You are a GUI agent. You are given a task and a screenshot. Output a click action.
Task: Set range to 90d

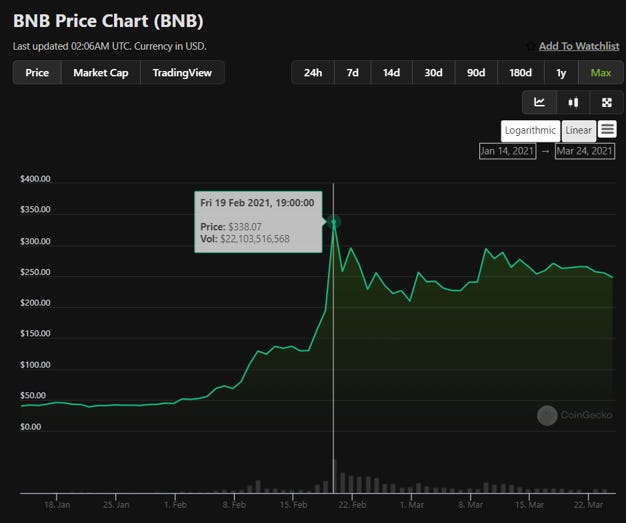click(x=476, y=73)
